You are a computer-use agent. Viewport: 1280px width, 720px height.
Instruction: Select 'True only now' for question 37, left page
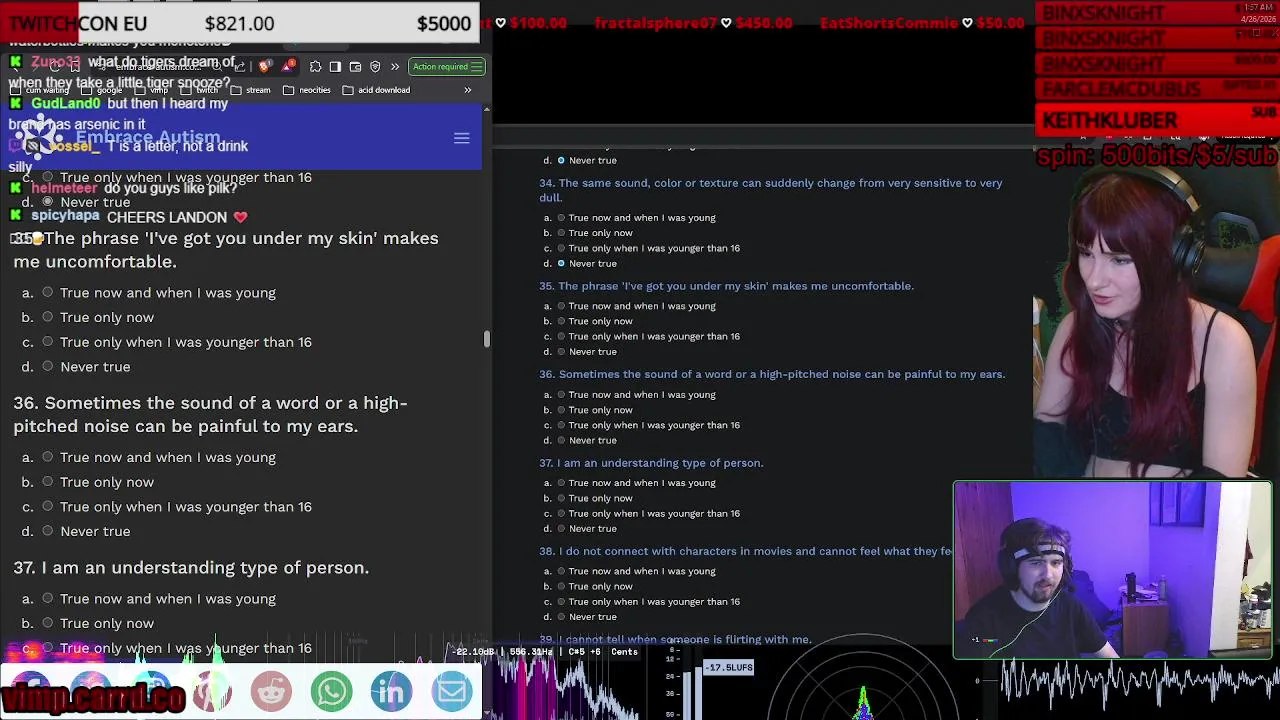click(47, 623)
